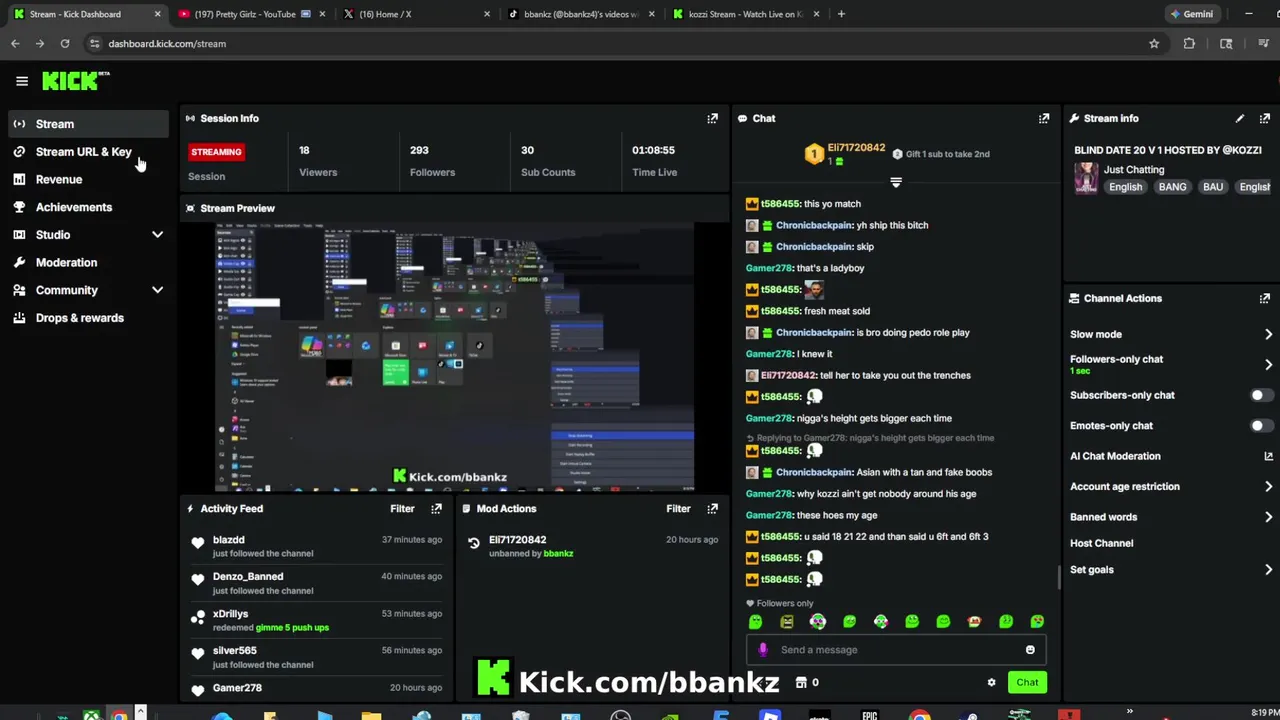The width and height of the screenshot is (1280, 720).
Task: Click the chat scrollbar
Action: pos(1059,578)
